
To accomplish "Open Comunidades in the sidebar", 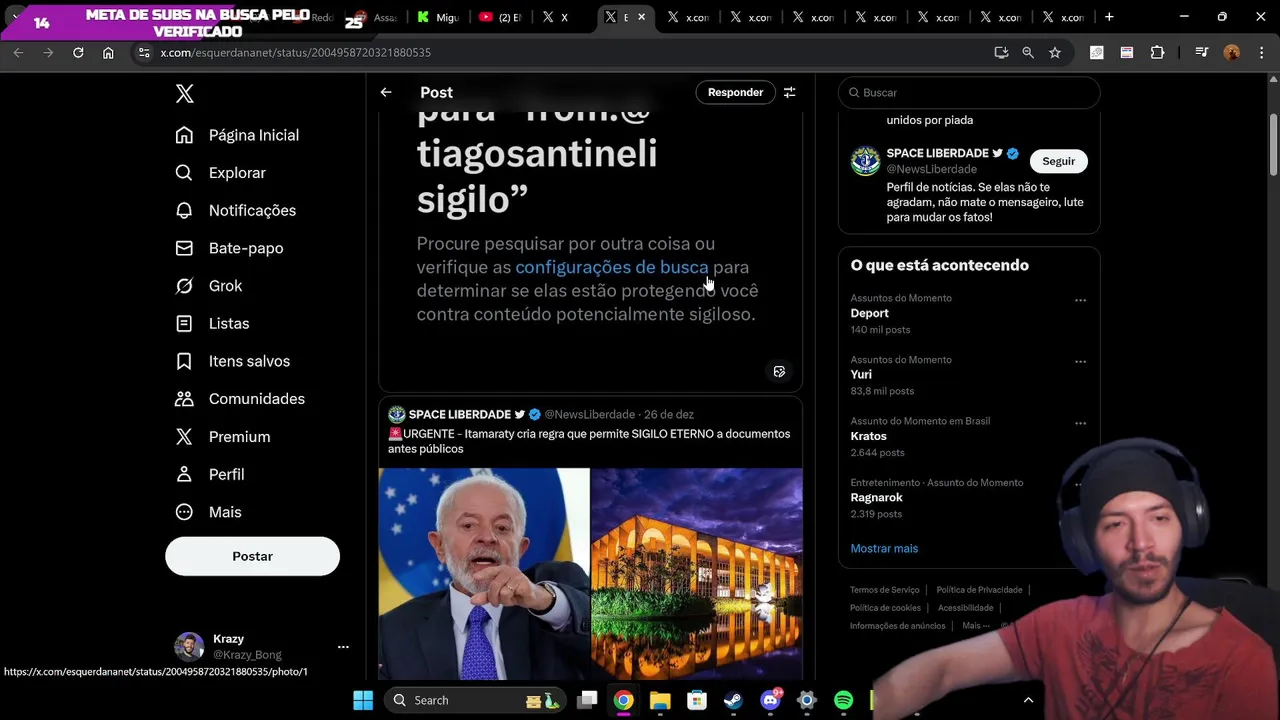I will [239, 399].
